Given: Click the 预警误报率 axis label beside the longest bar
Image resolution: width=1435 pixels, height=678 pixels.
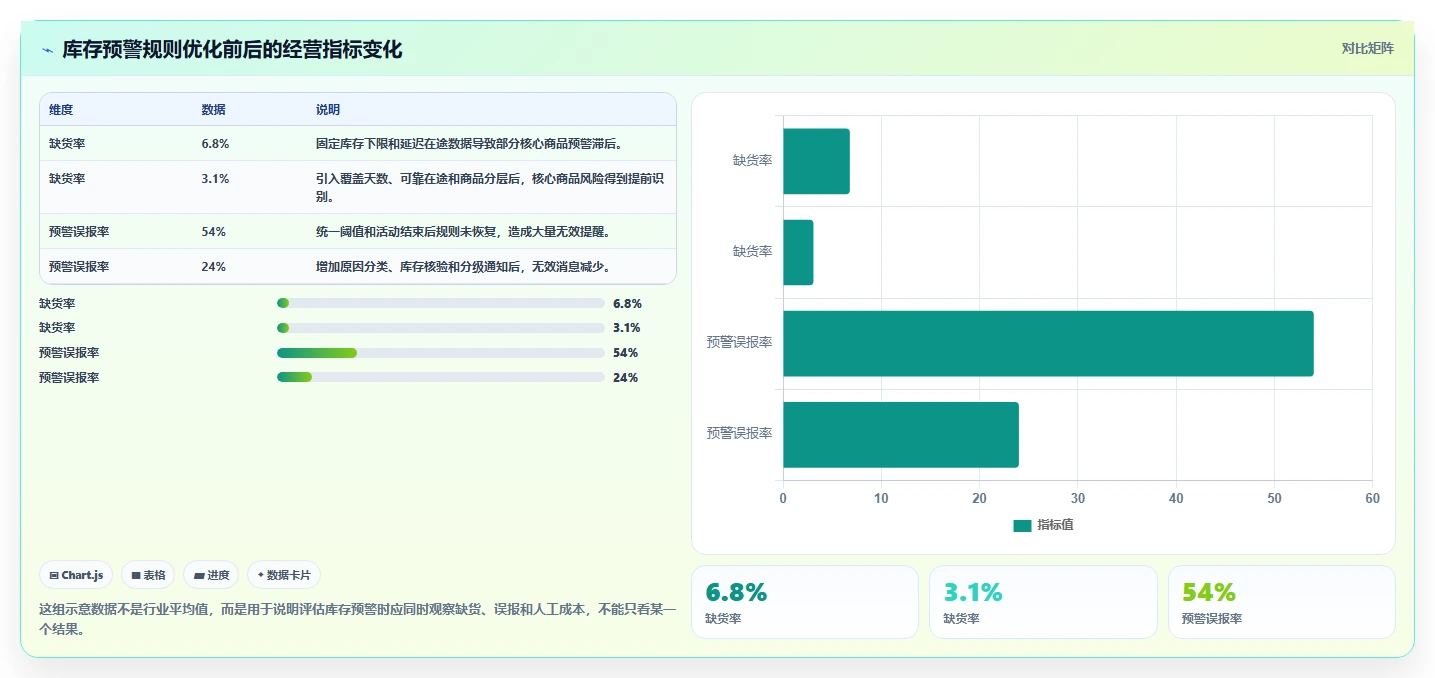Looking at the screenshot, I should pos(739,343).
